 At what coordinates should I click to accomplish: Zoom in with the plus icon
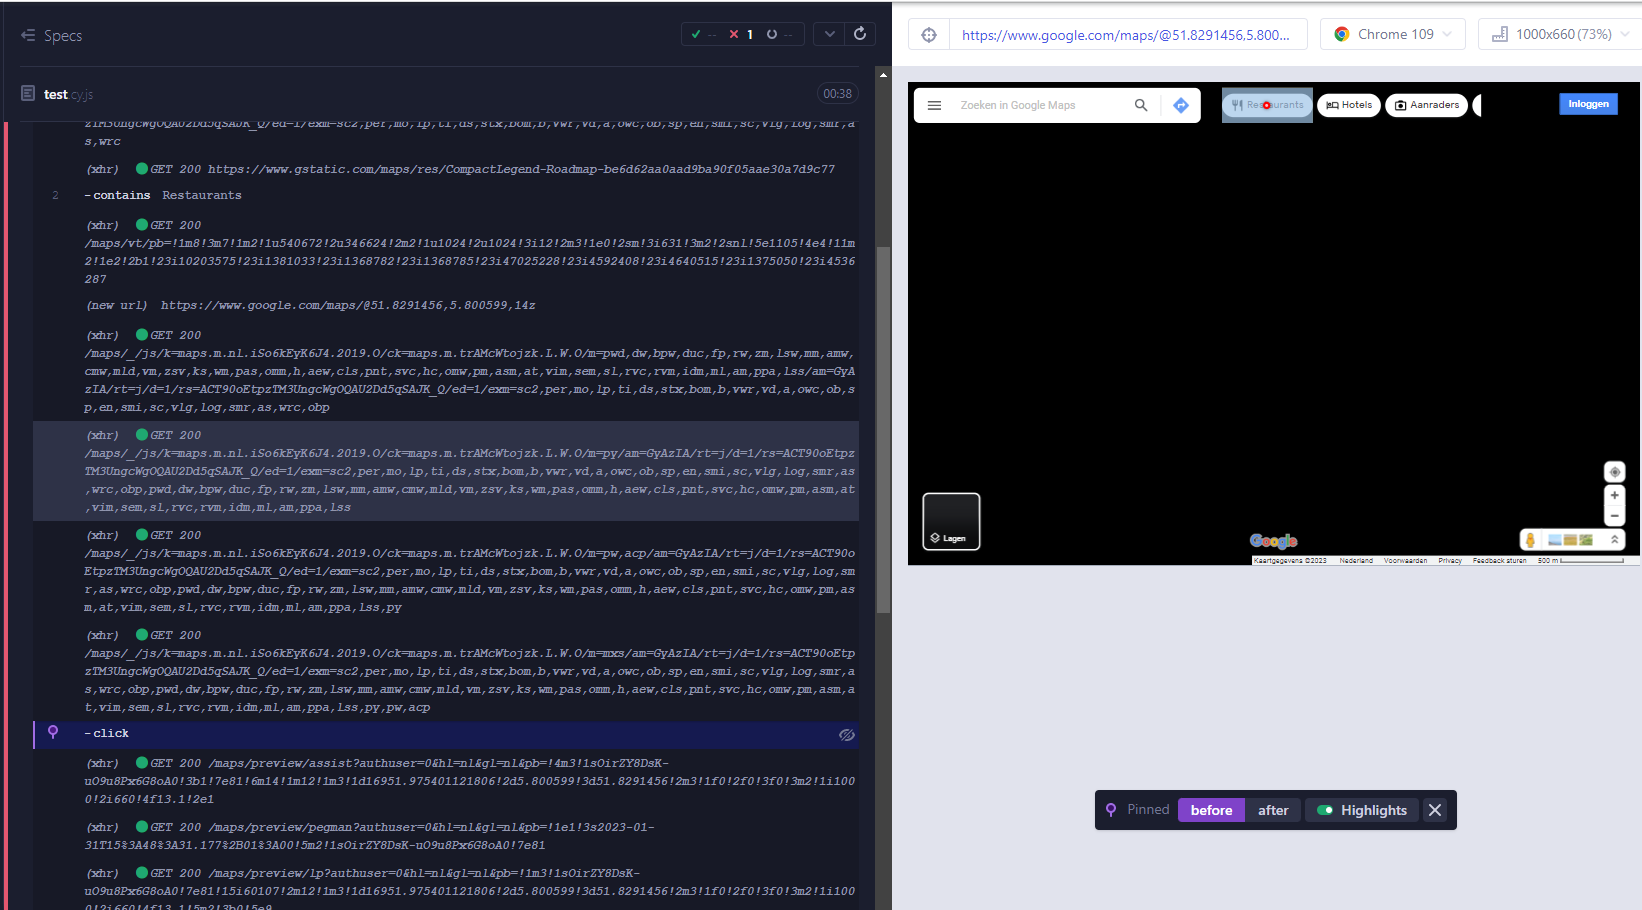pos(1614,494)
